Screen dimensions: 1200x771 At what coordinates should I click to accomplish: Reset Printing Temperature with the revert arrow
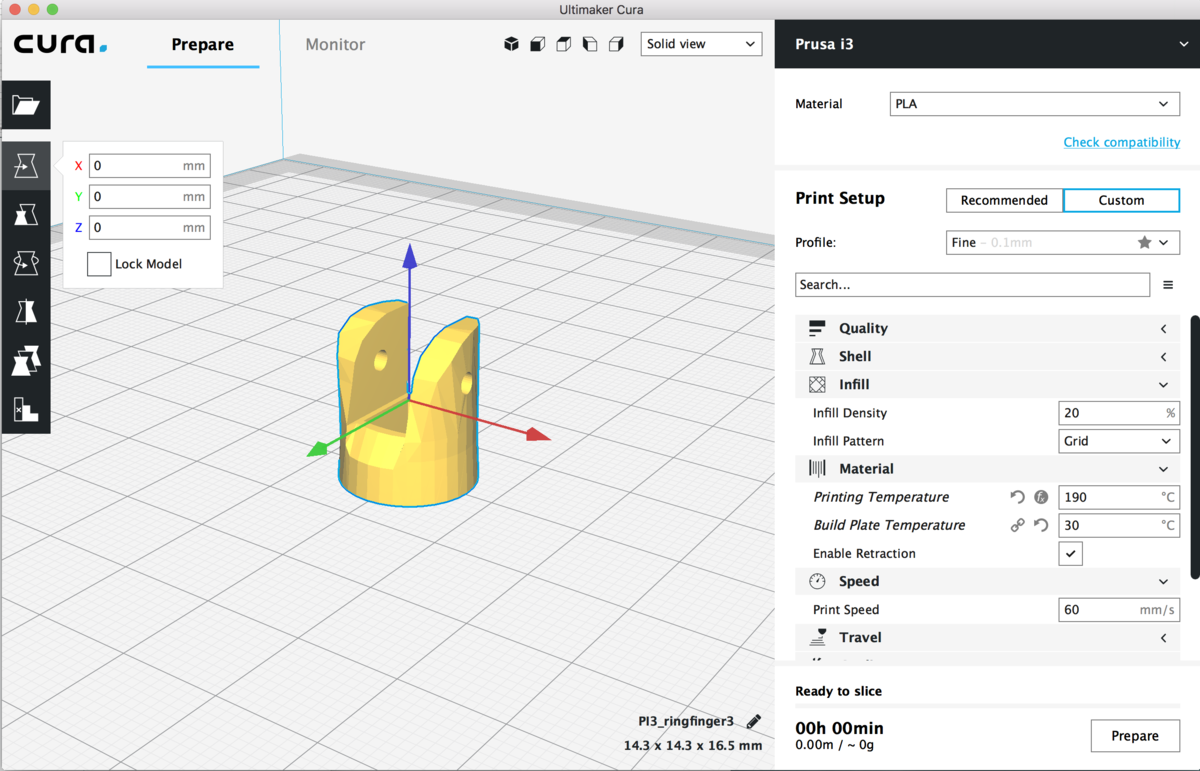1018,497
